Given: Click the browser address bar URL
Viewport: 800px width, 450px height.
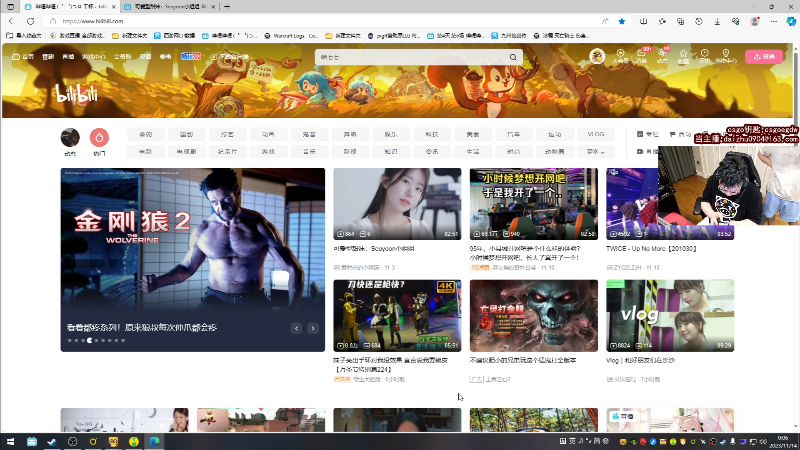Looking at the screenshot, I should click(x=92, y=21).
